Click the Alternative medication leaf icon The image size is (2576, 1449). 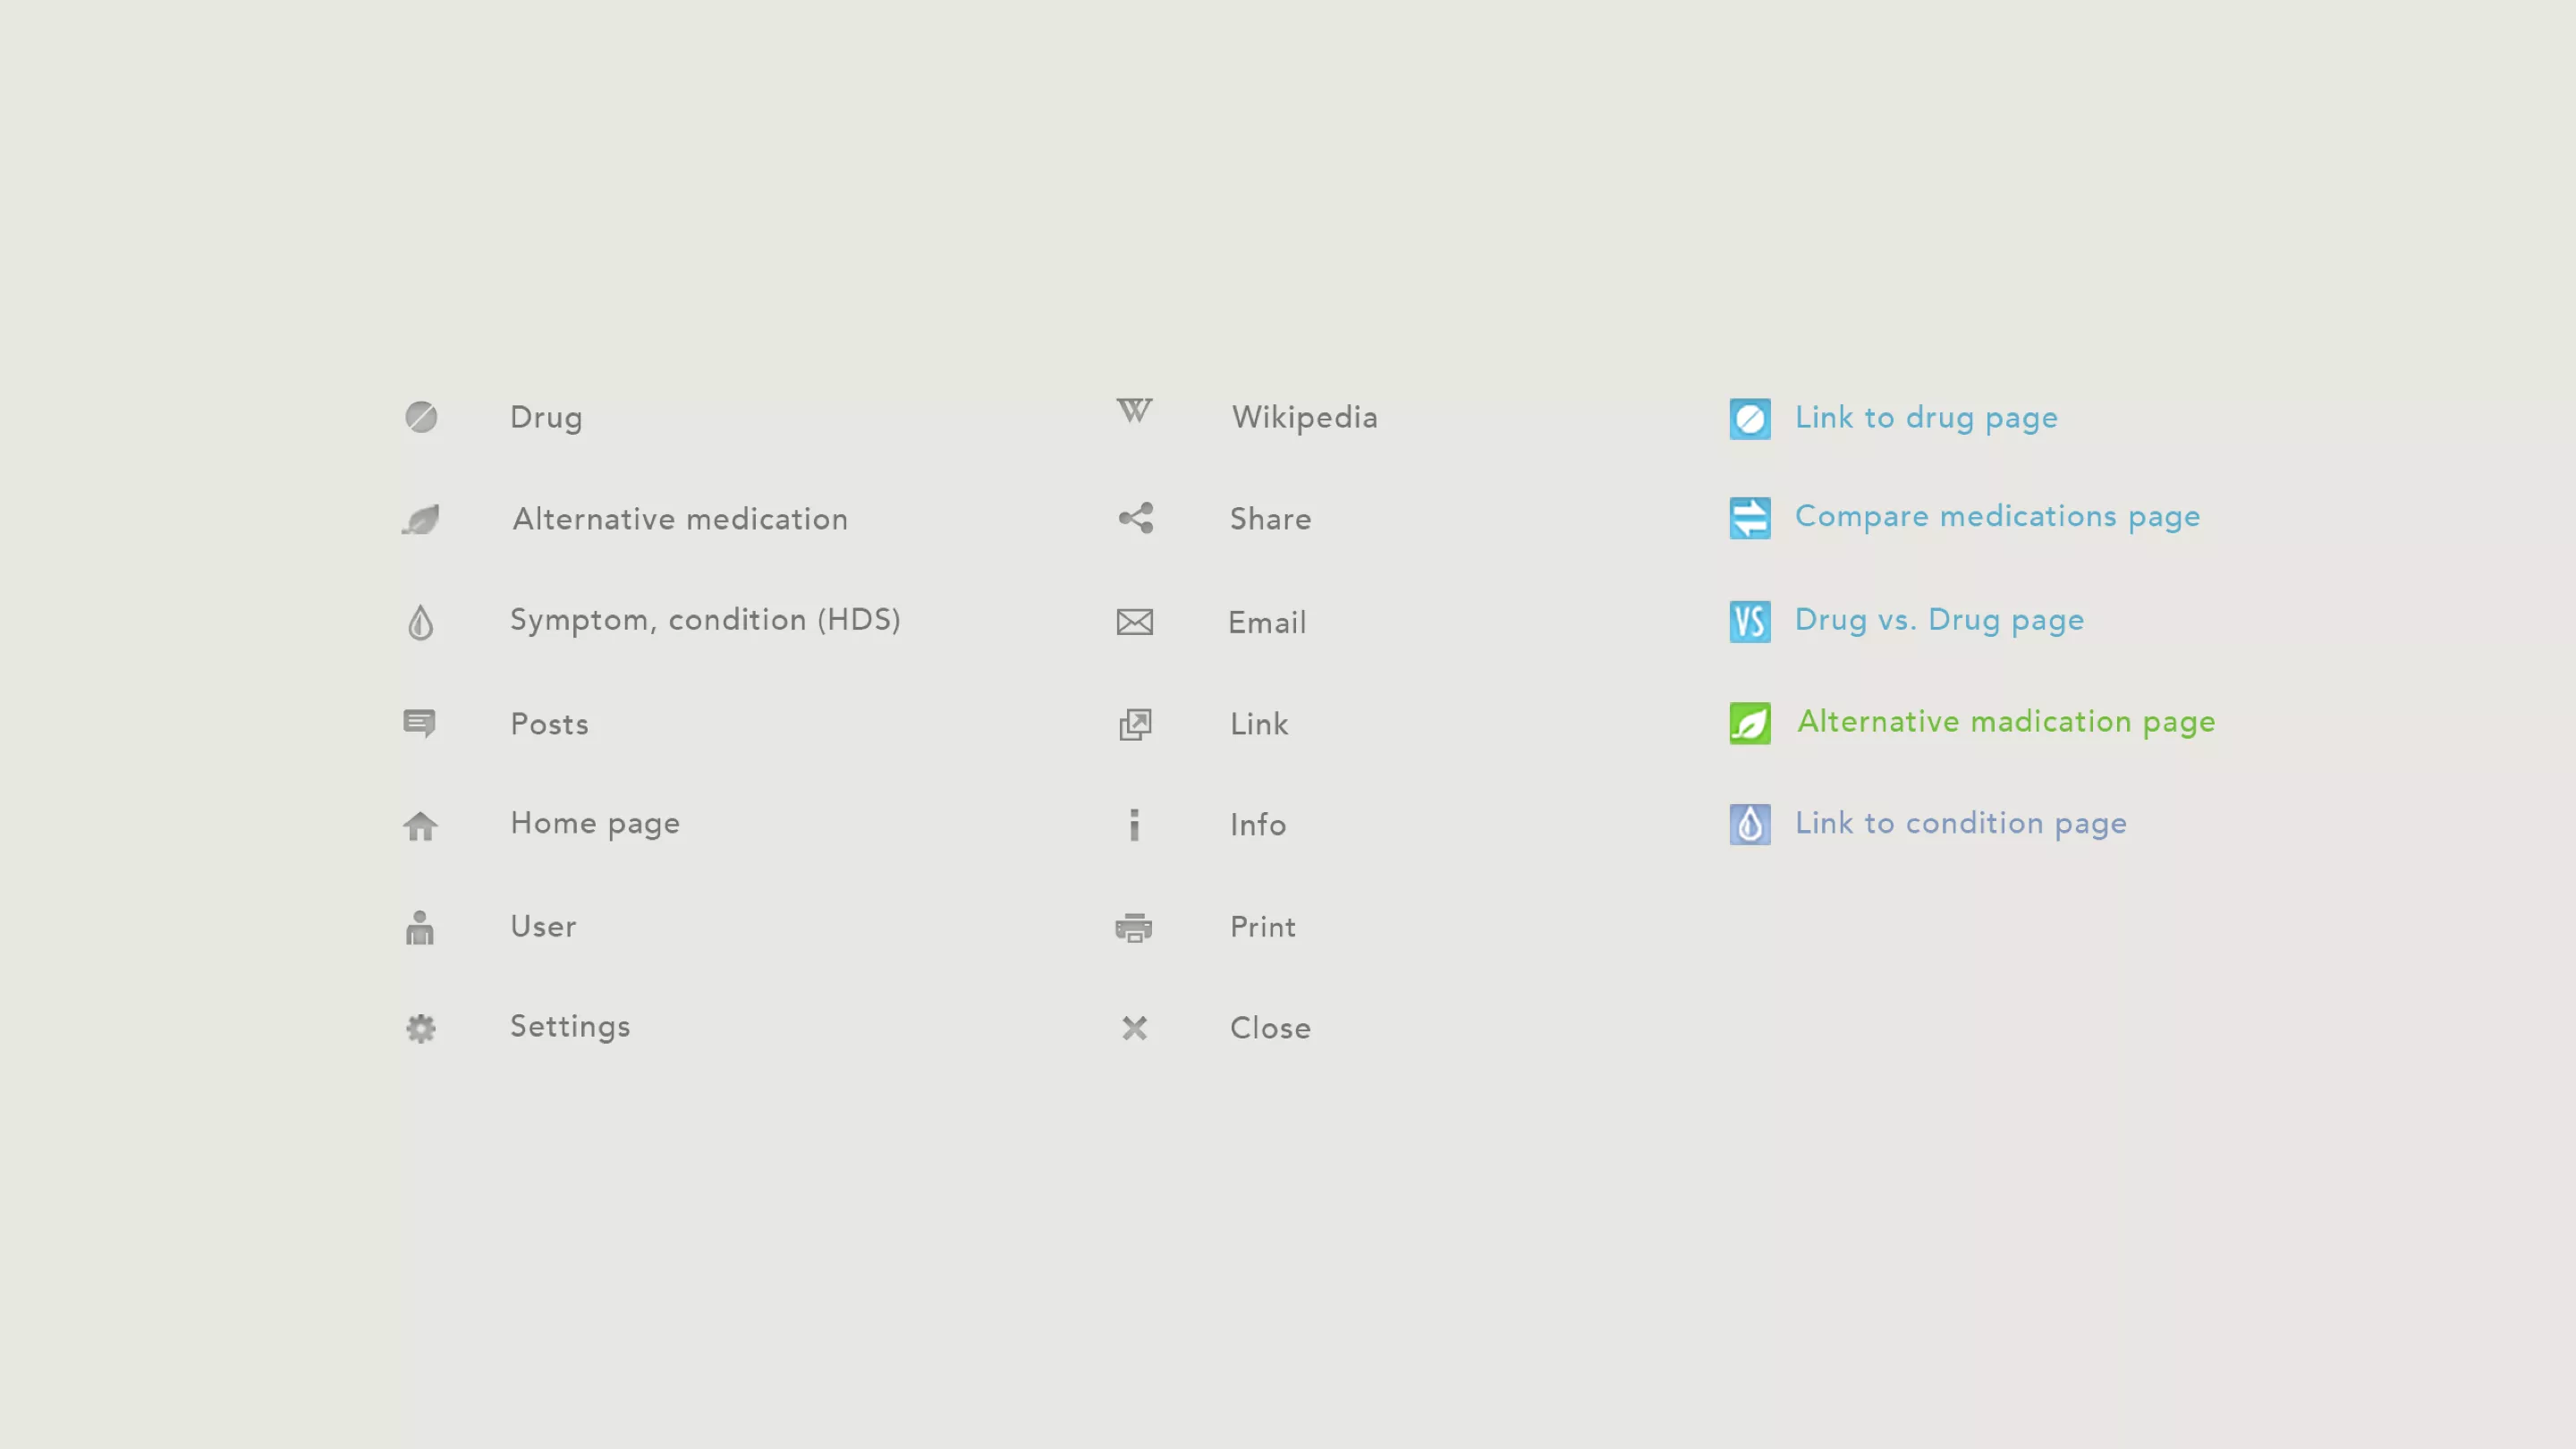tap(421, 519)
